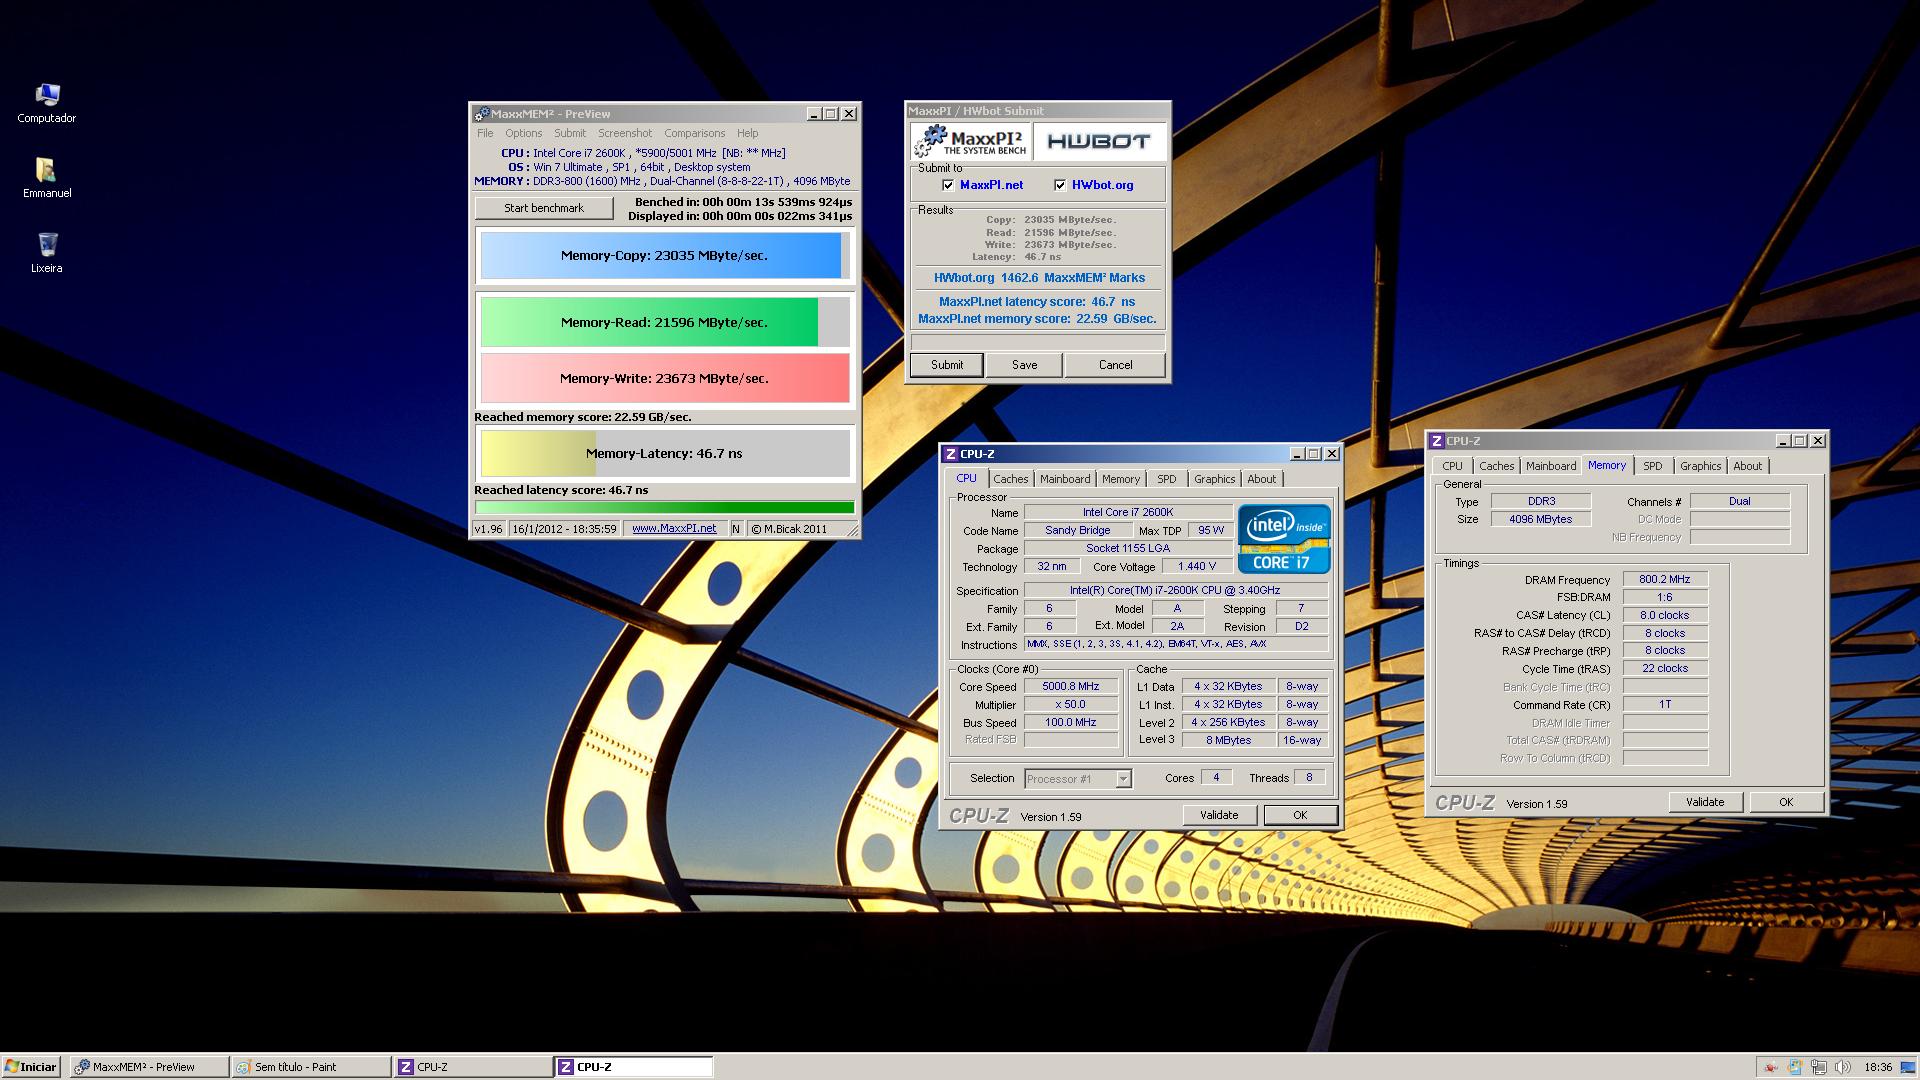Open the Options menu in MaxxMEM²
The image size is (1920, 1080).
click(523, 133)
